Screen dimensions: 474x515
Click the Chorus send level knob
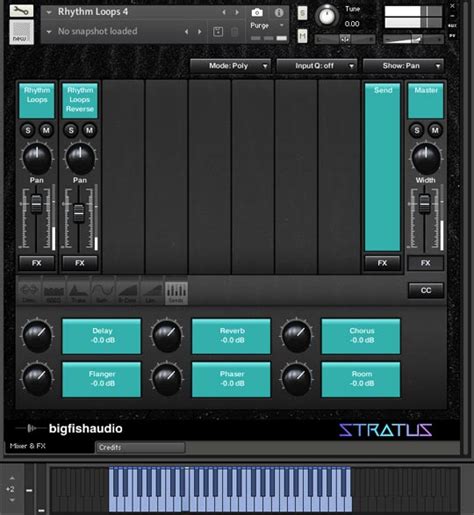pyautogui.click(x=297, y=336)
